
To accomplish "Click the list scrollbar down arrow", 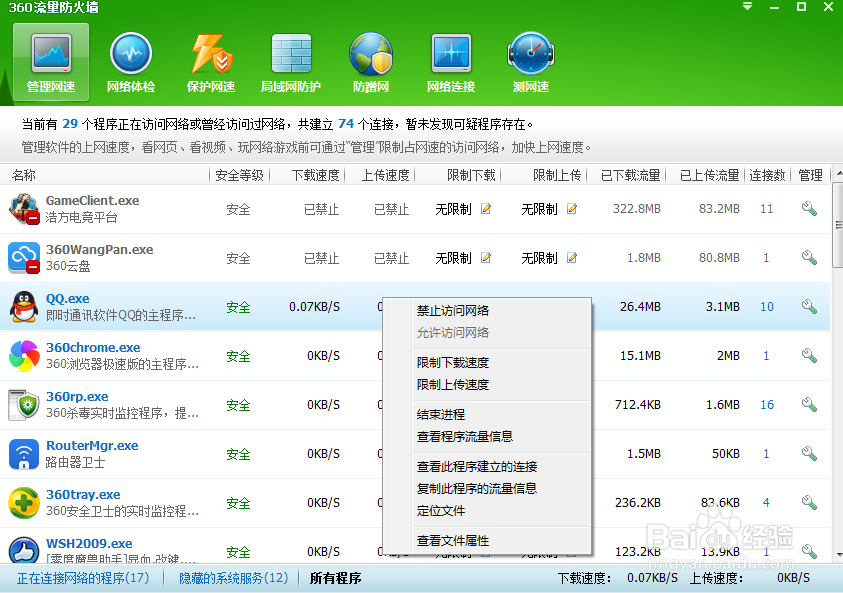I will pyautogui.click(x=838, y=555).
